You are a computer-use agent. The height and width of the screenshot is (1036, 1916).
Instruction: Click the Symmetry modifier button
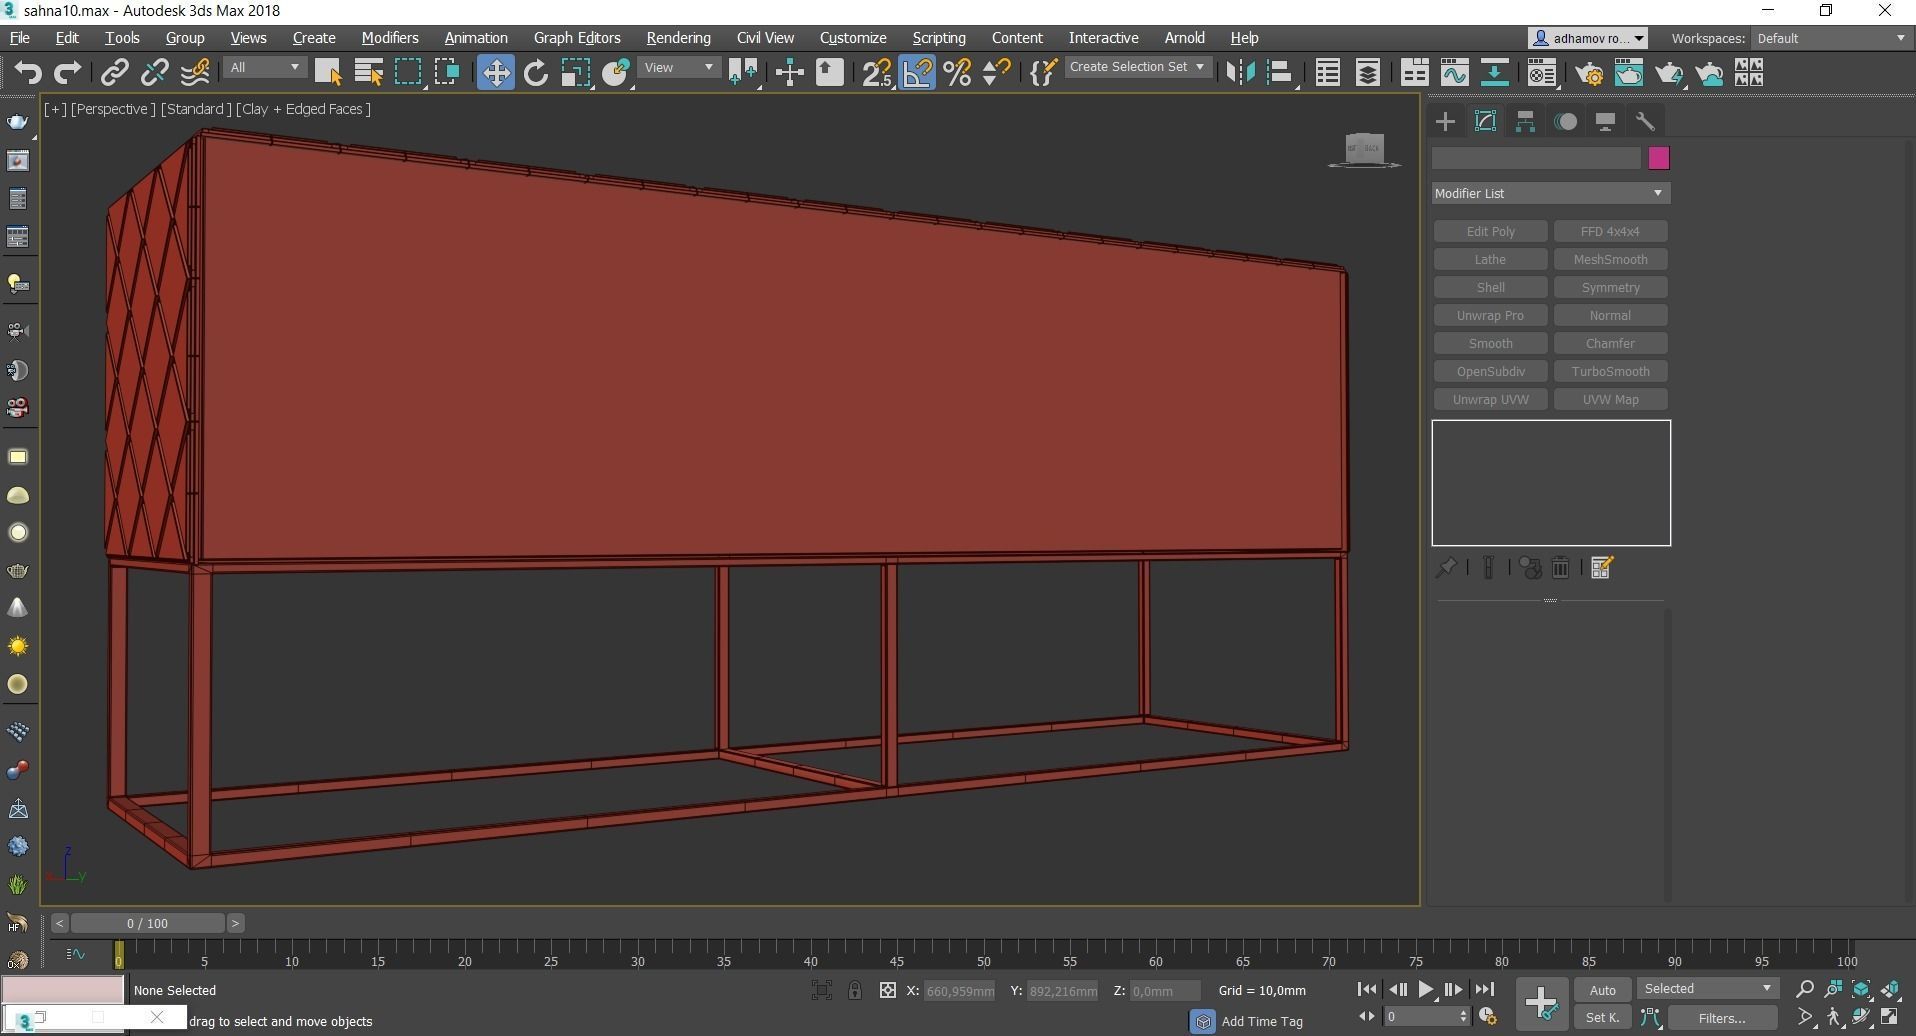[1610, 287]
